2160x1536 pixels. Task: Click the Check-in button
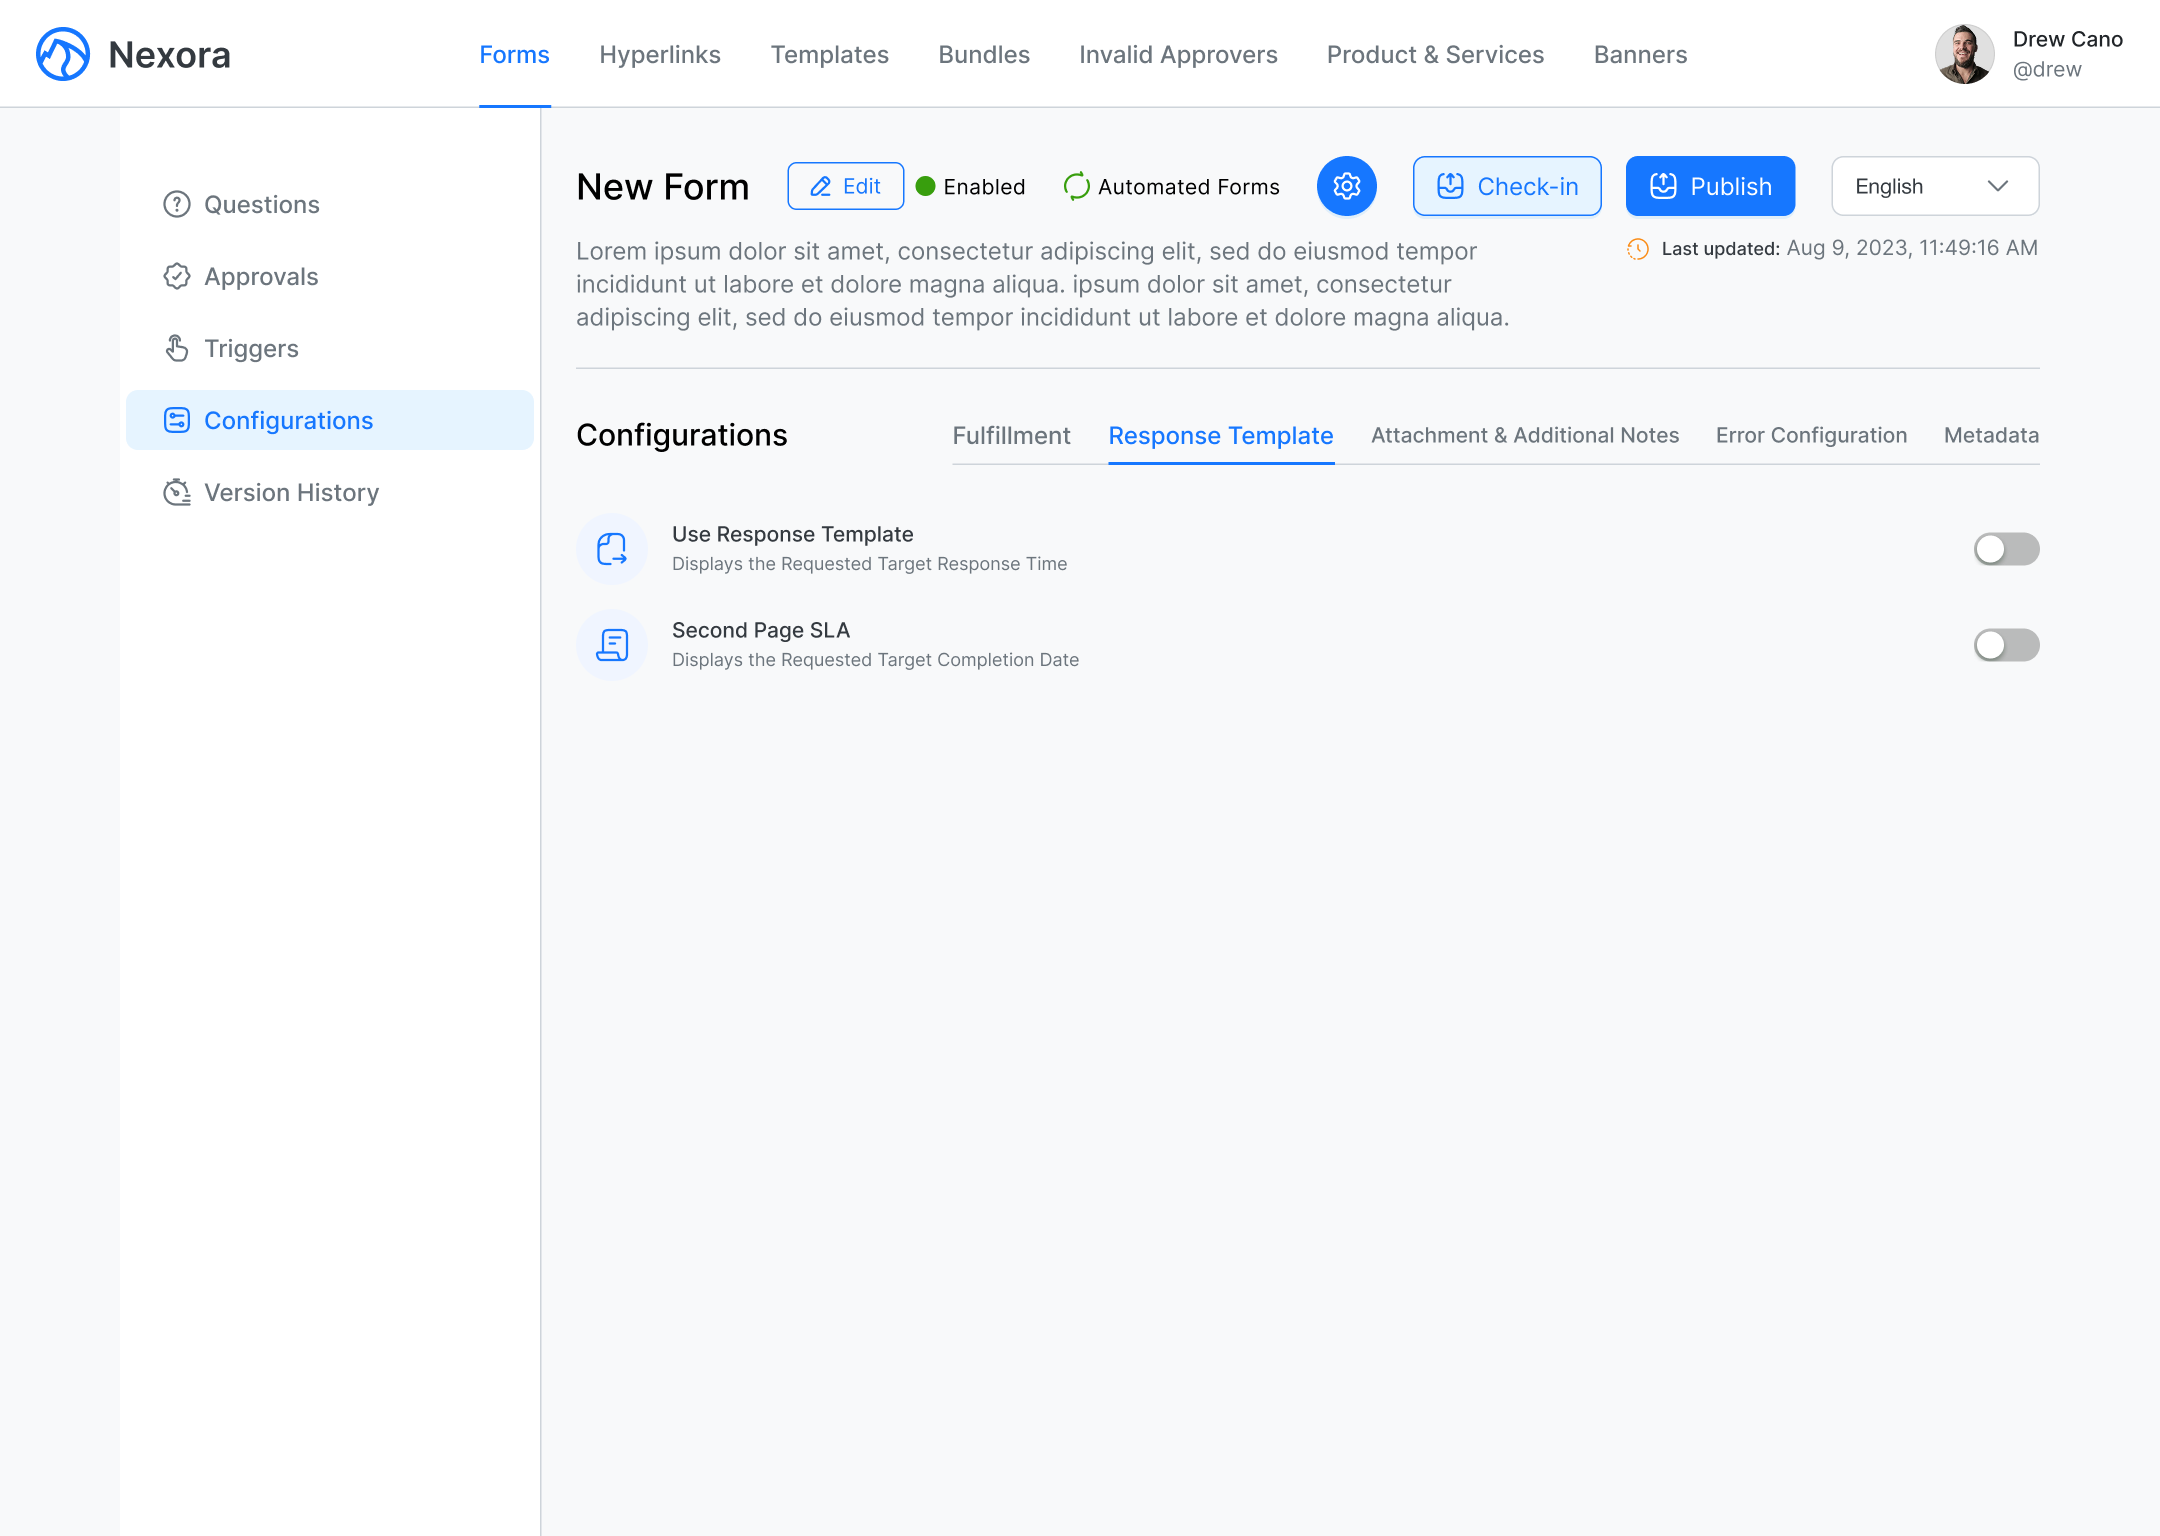coord(1507,186)
